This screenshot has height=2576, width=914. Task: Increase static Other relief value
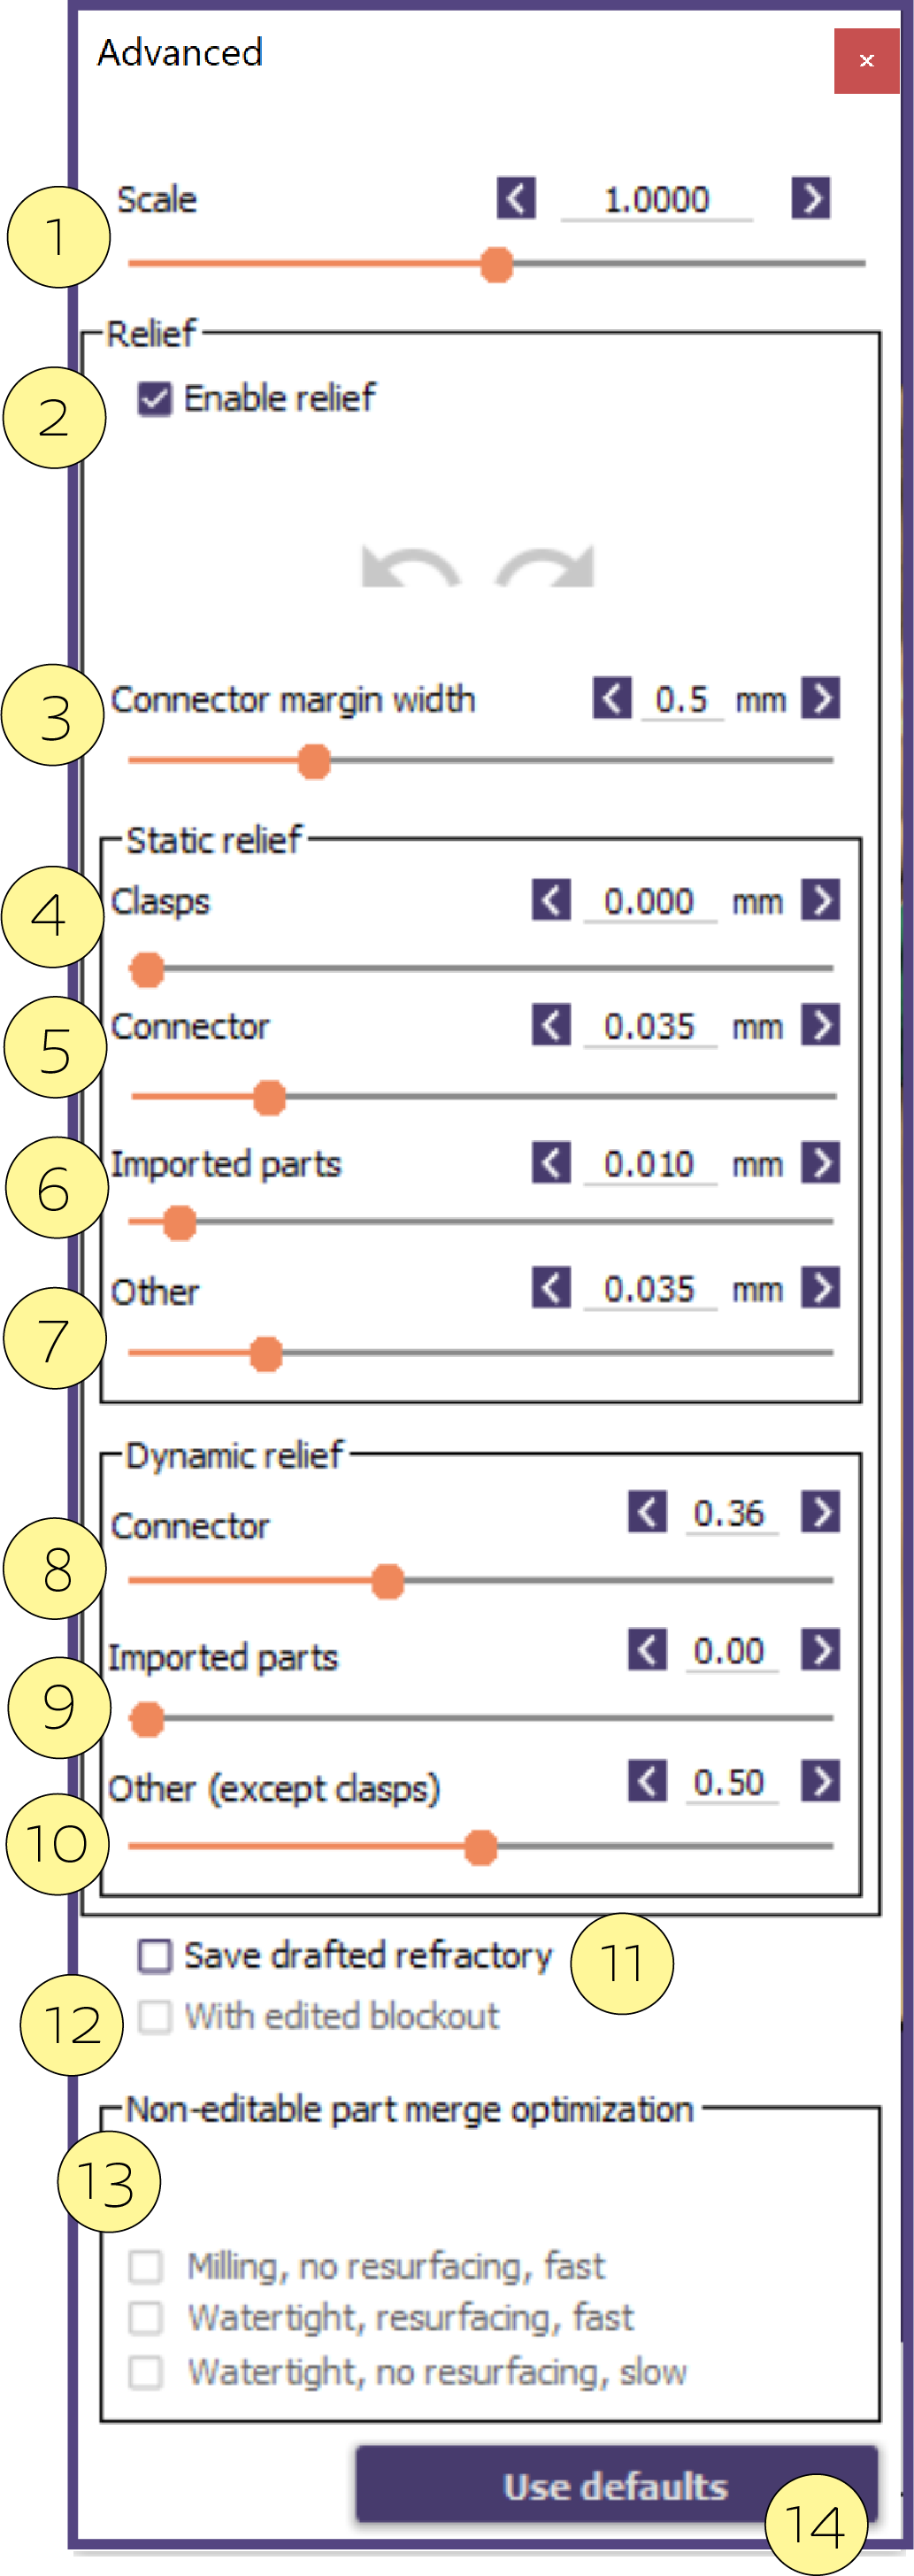(821, 1288)
